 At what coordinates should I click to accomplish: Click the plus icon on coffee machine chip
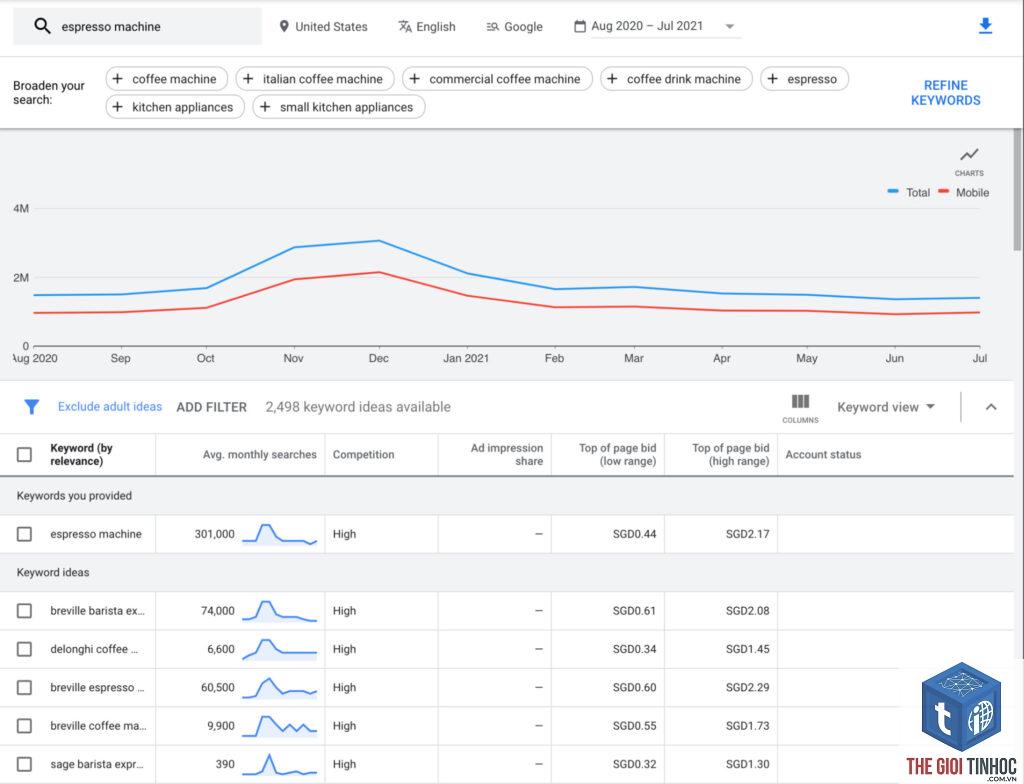click(118, 79)
